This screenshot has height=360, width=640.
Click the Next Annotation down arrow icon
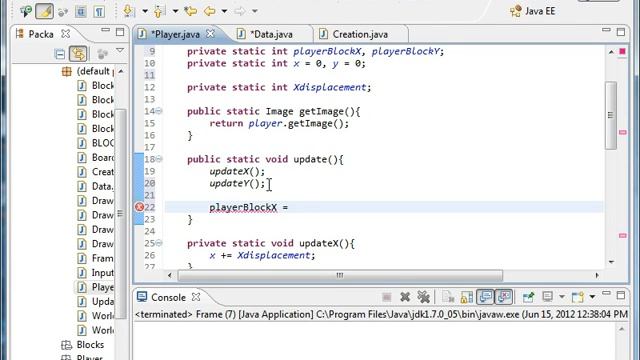tap(129, 11)
